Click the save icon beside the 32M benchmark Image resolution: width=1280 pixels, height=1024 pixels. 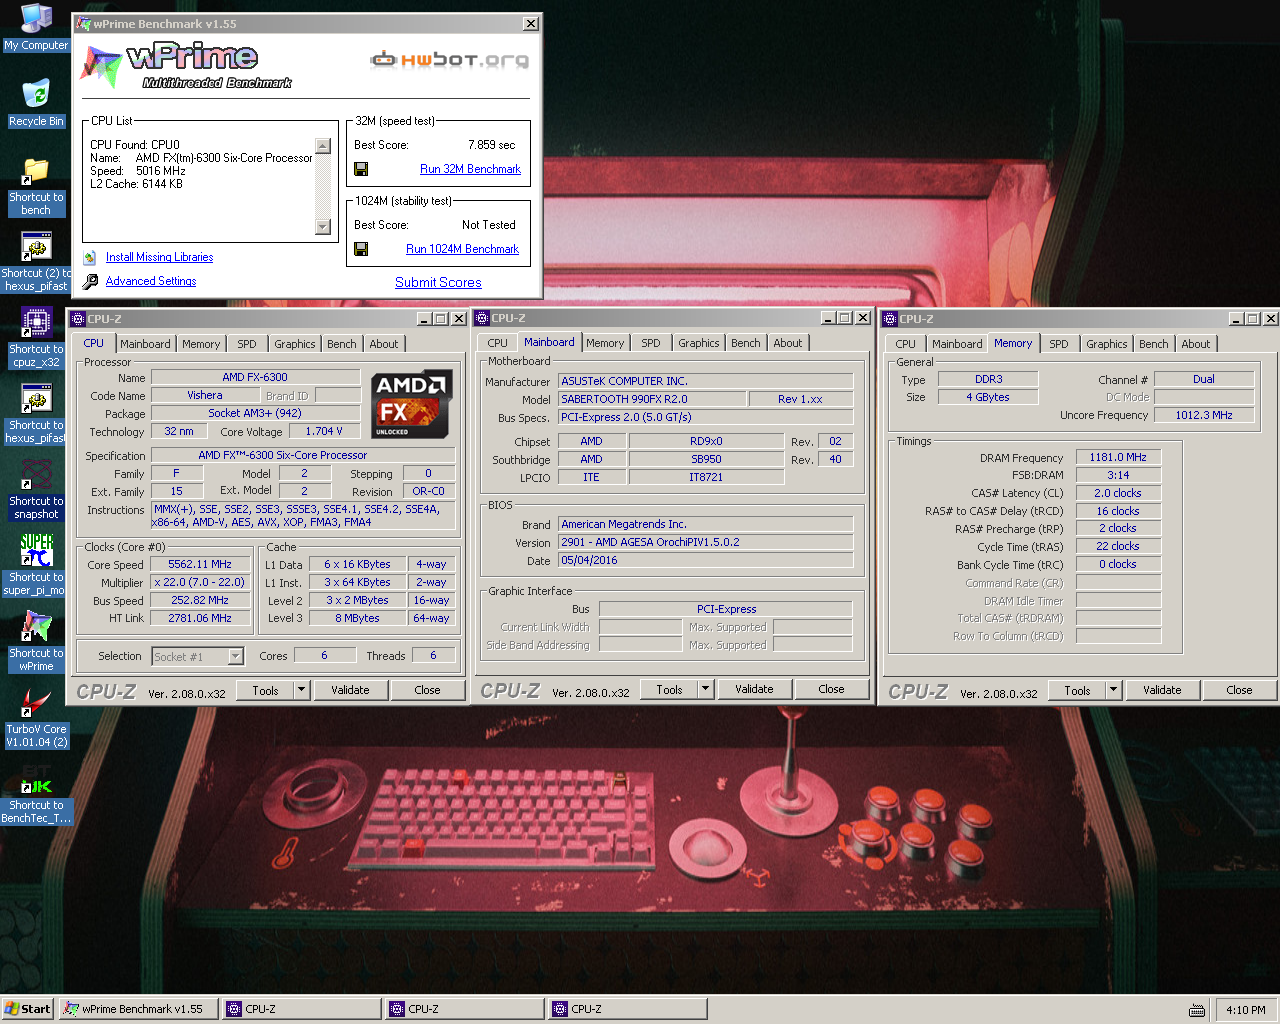[361, 169]
